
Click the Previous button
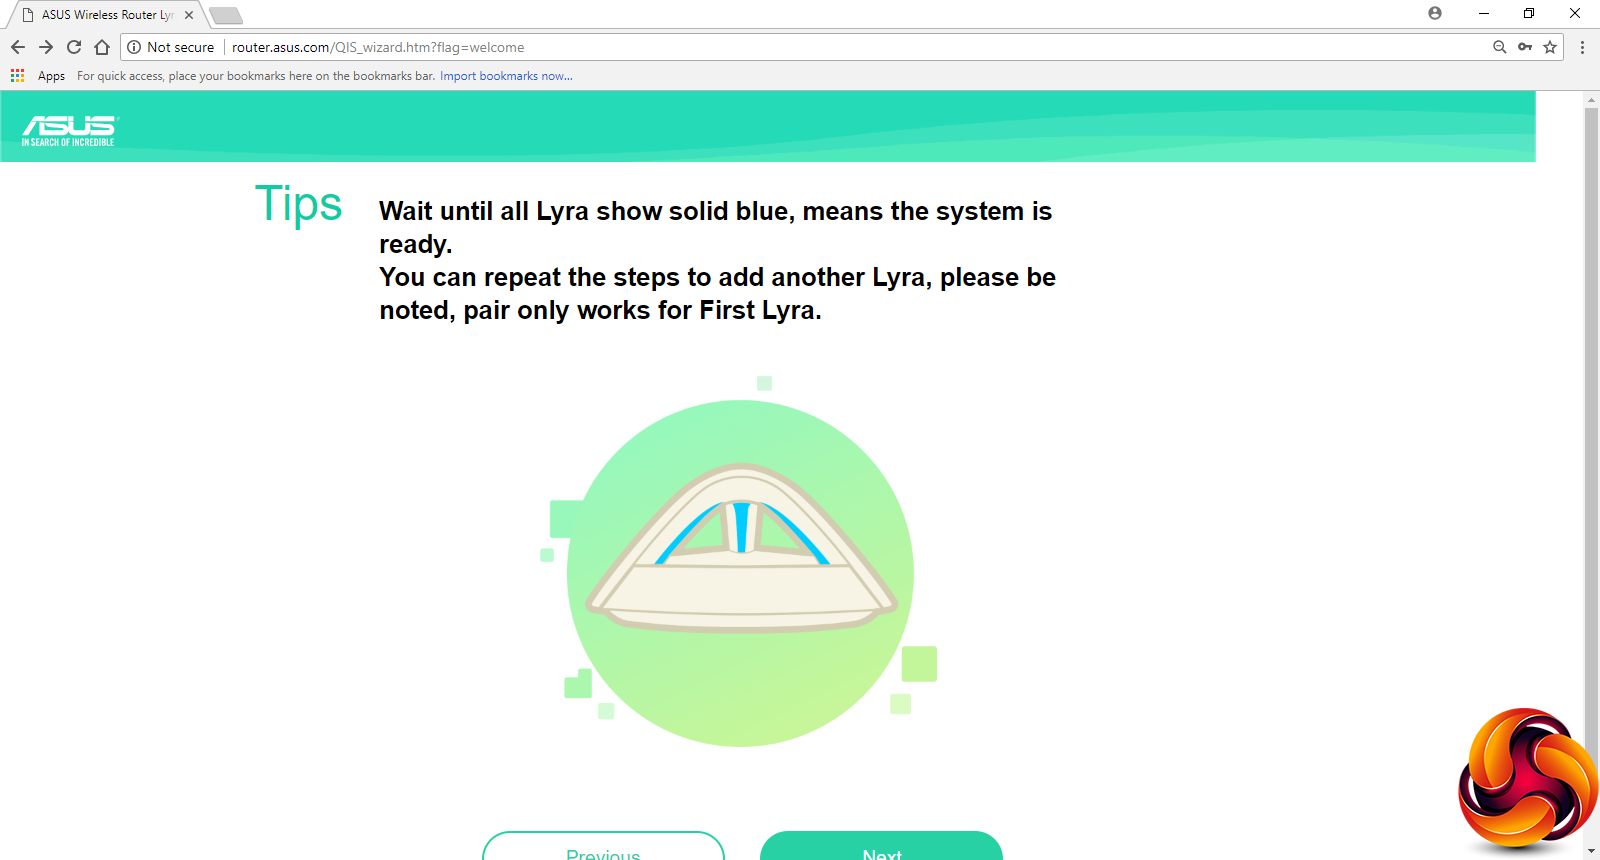coord(603,846)
